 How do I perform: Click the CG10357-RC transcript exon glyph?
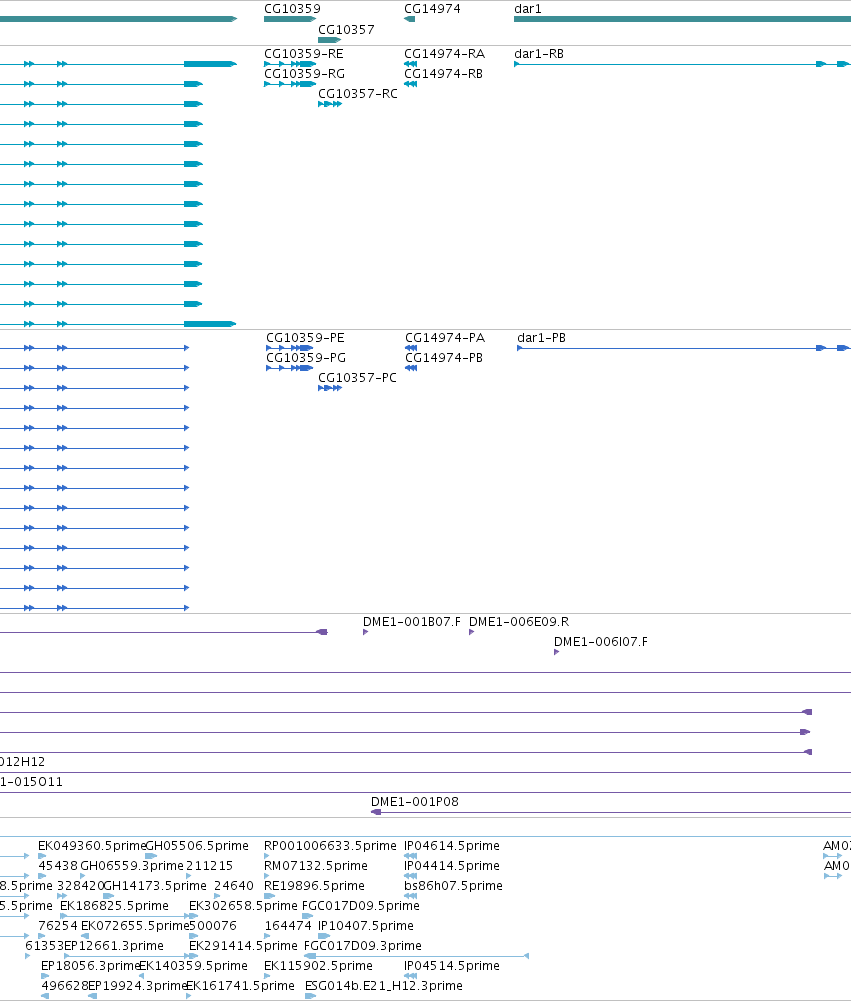330,104
